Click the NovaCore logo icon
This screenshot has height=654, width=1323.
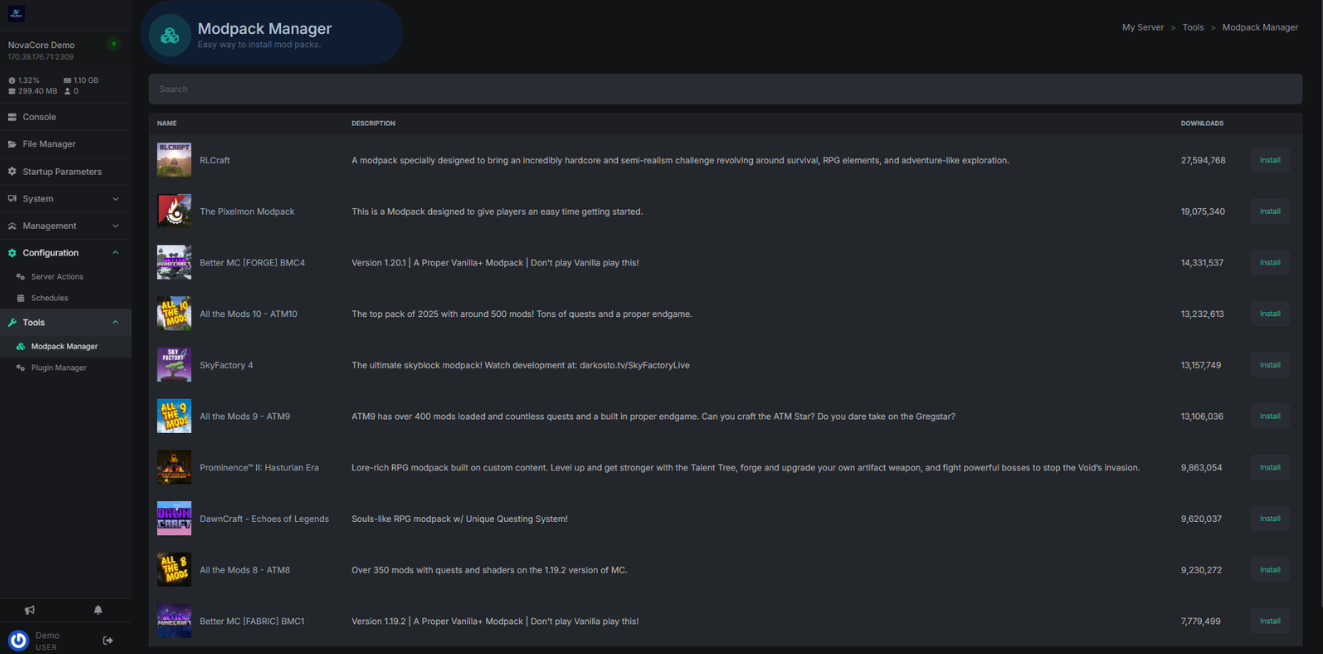[x=16, y=14]
